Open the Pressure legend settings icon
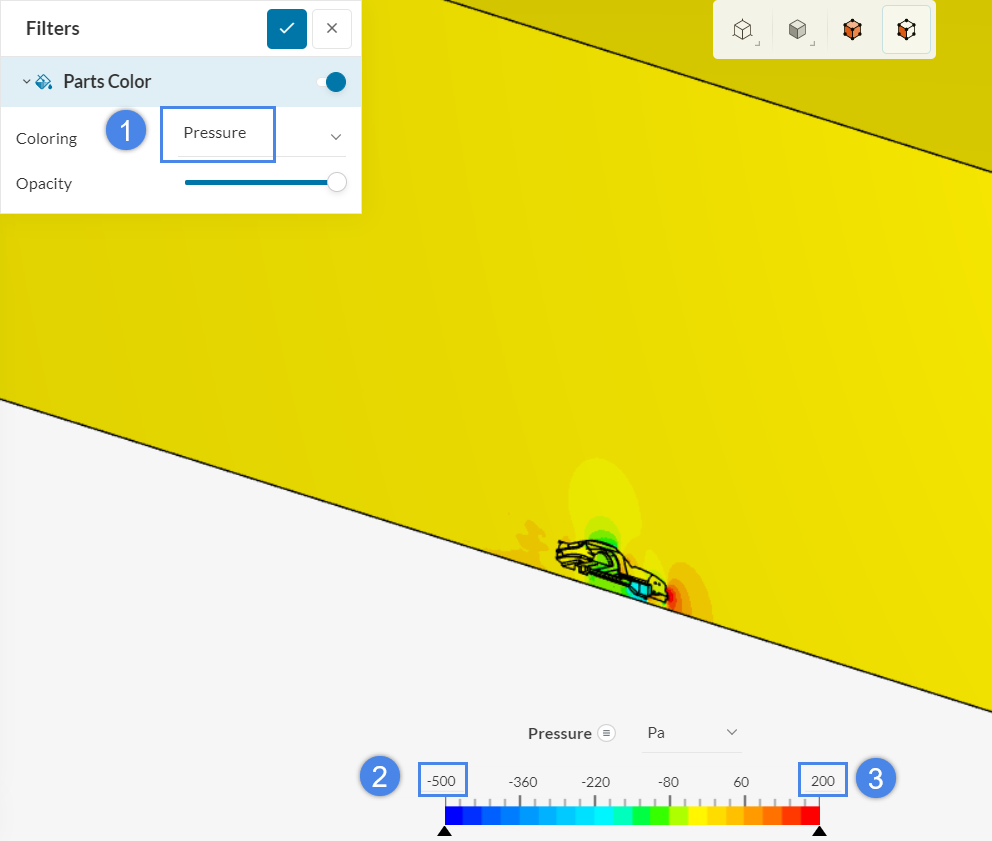The image size is (992, 841). point(609,733)
